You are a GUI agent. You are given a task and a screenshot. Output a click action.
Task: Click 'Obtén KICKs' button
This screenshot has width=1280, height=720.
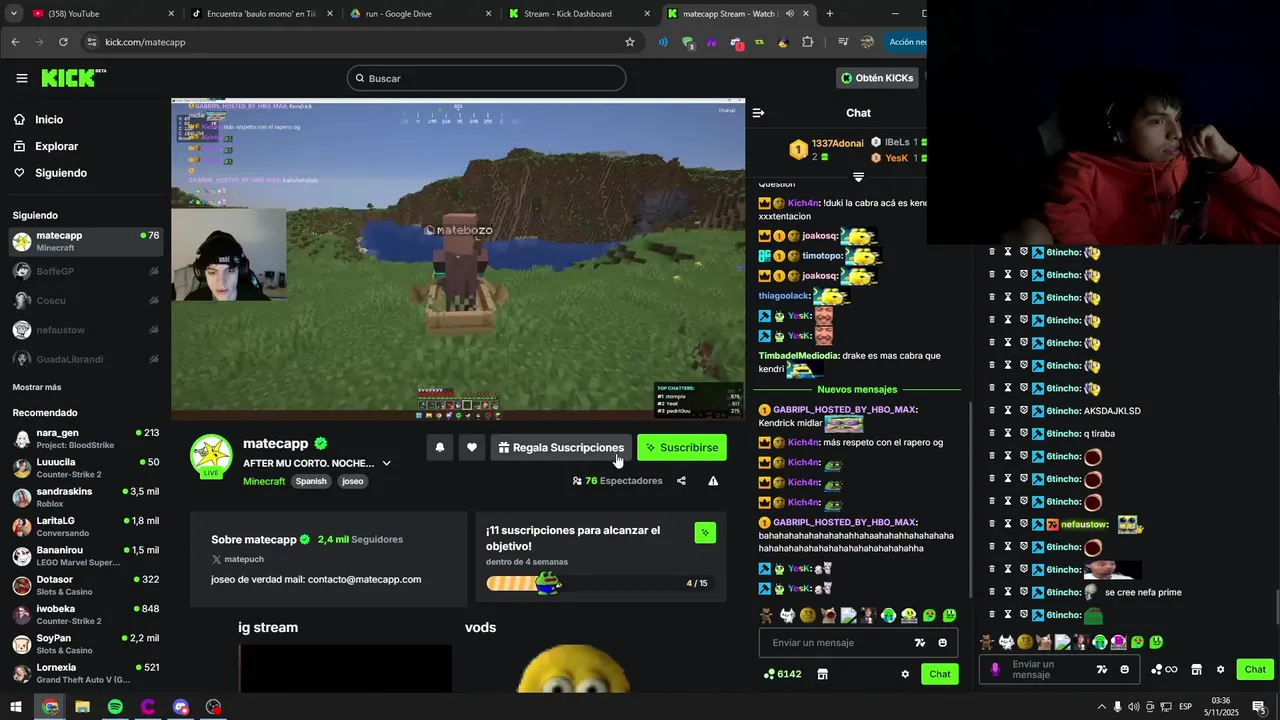(877, 78)
